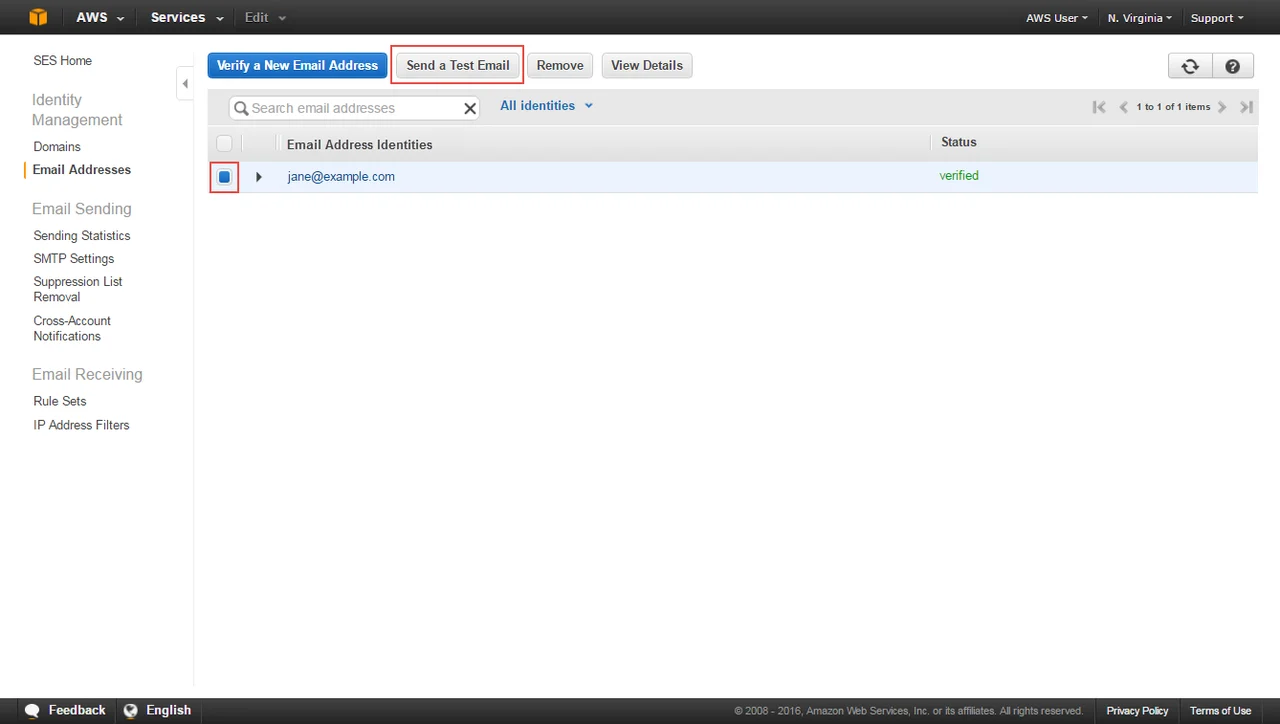Click English language selector

pyautogui.click(x=168, y=711)
